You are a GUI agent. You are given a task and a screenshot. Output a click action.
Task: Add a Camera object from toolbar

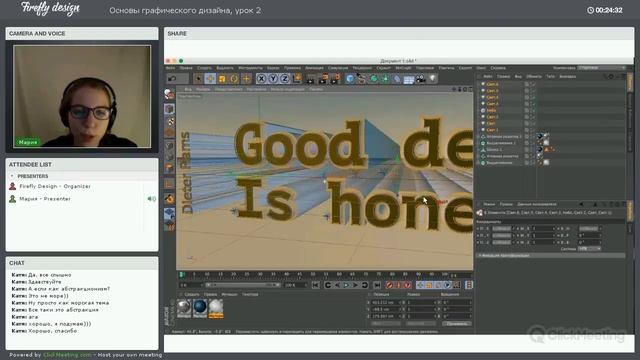[x=420, y=78]
